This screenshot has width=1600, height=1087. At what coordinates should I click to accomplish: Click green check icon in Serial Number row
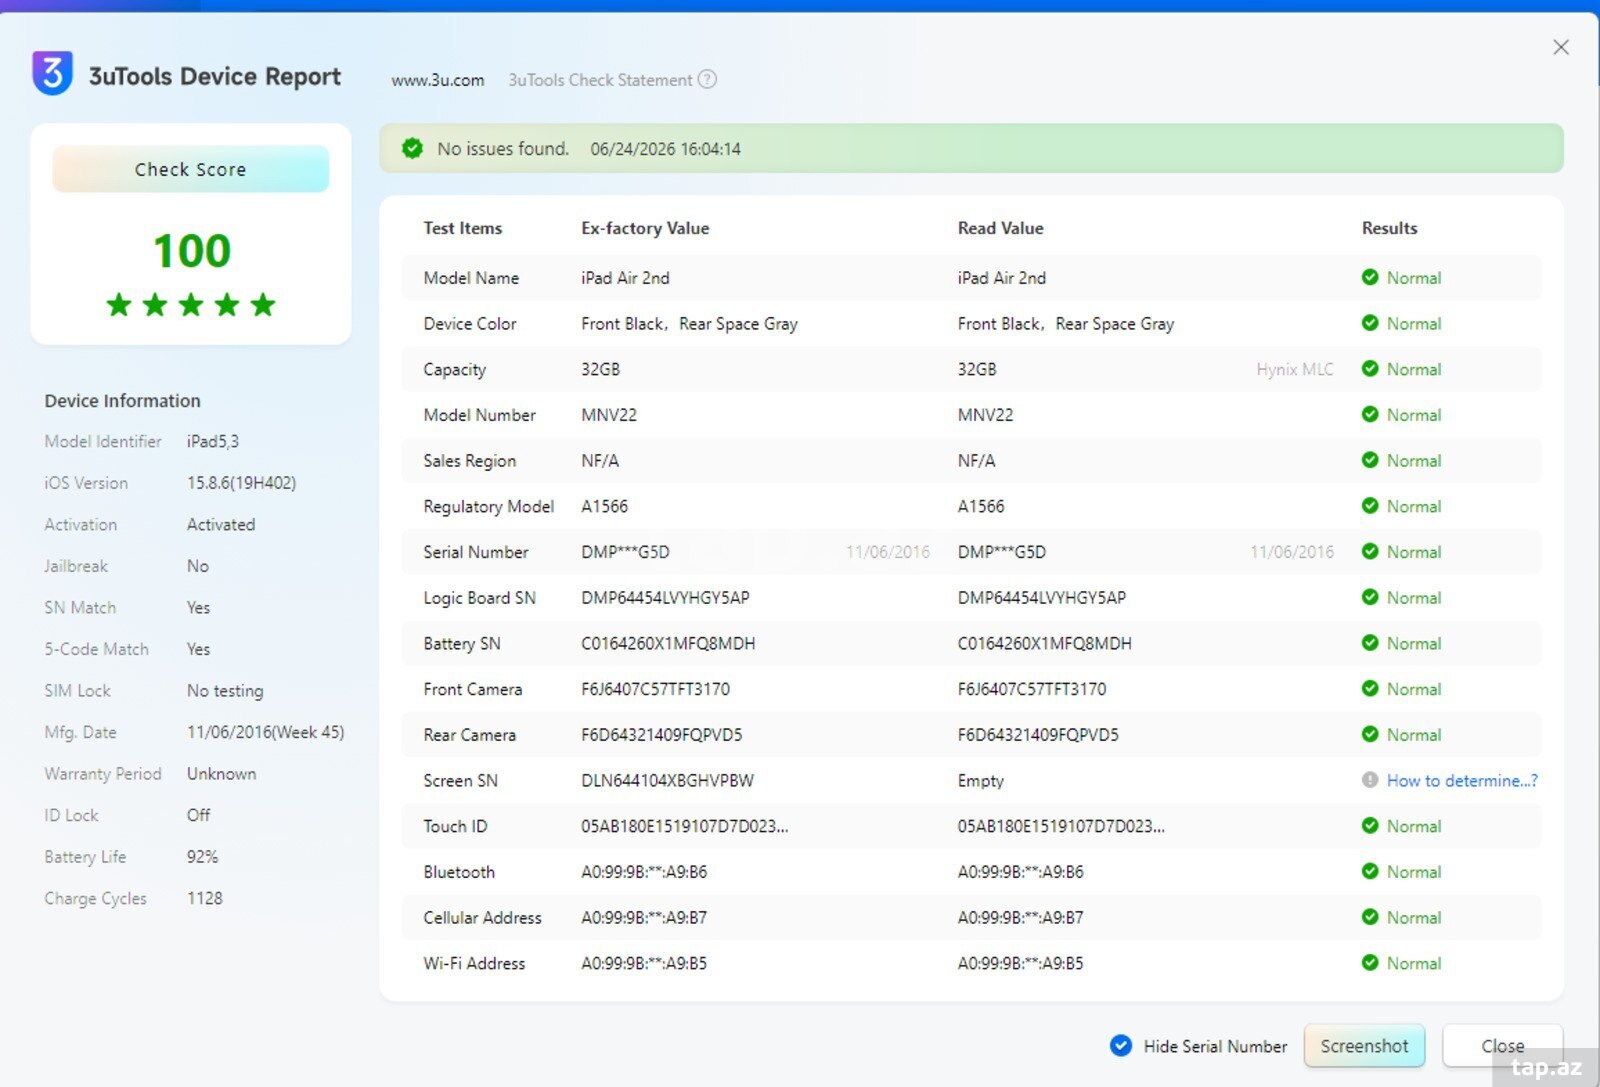(x=1370, y=551)
